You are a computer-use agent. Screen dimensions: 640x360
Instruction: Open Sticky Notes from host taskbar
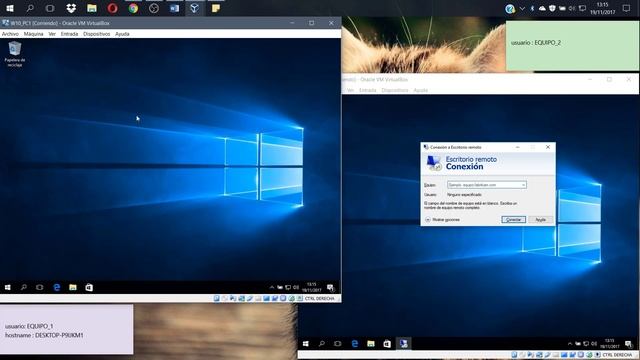tap(216, 8)
